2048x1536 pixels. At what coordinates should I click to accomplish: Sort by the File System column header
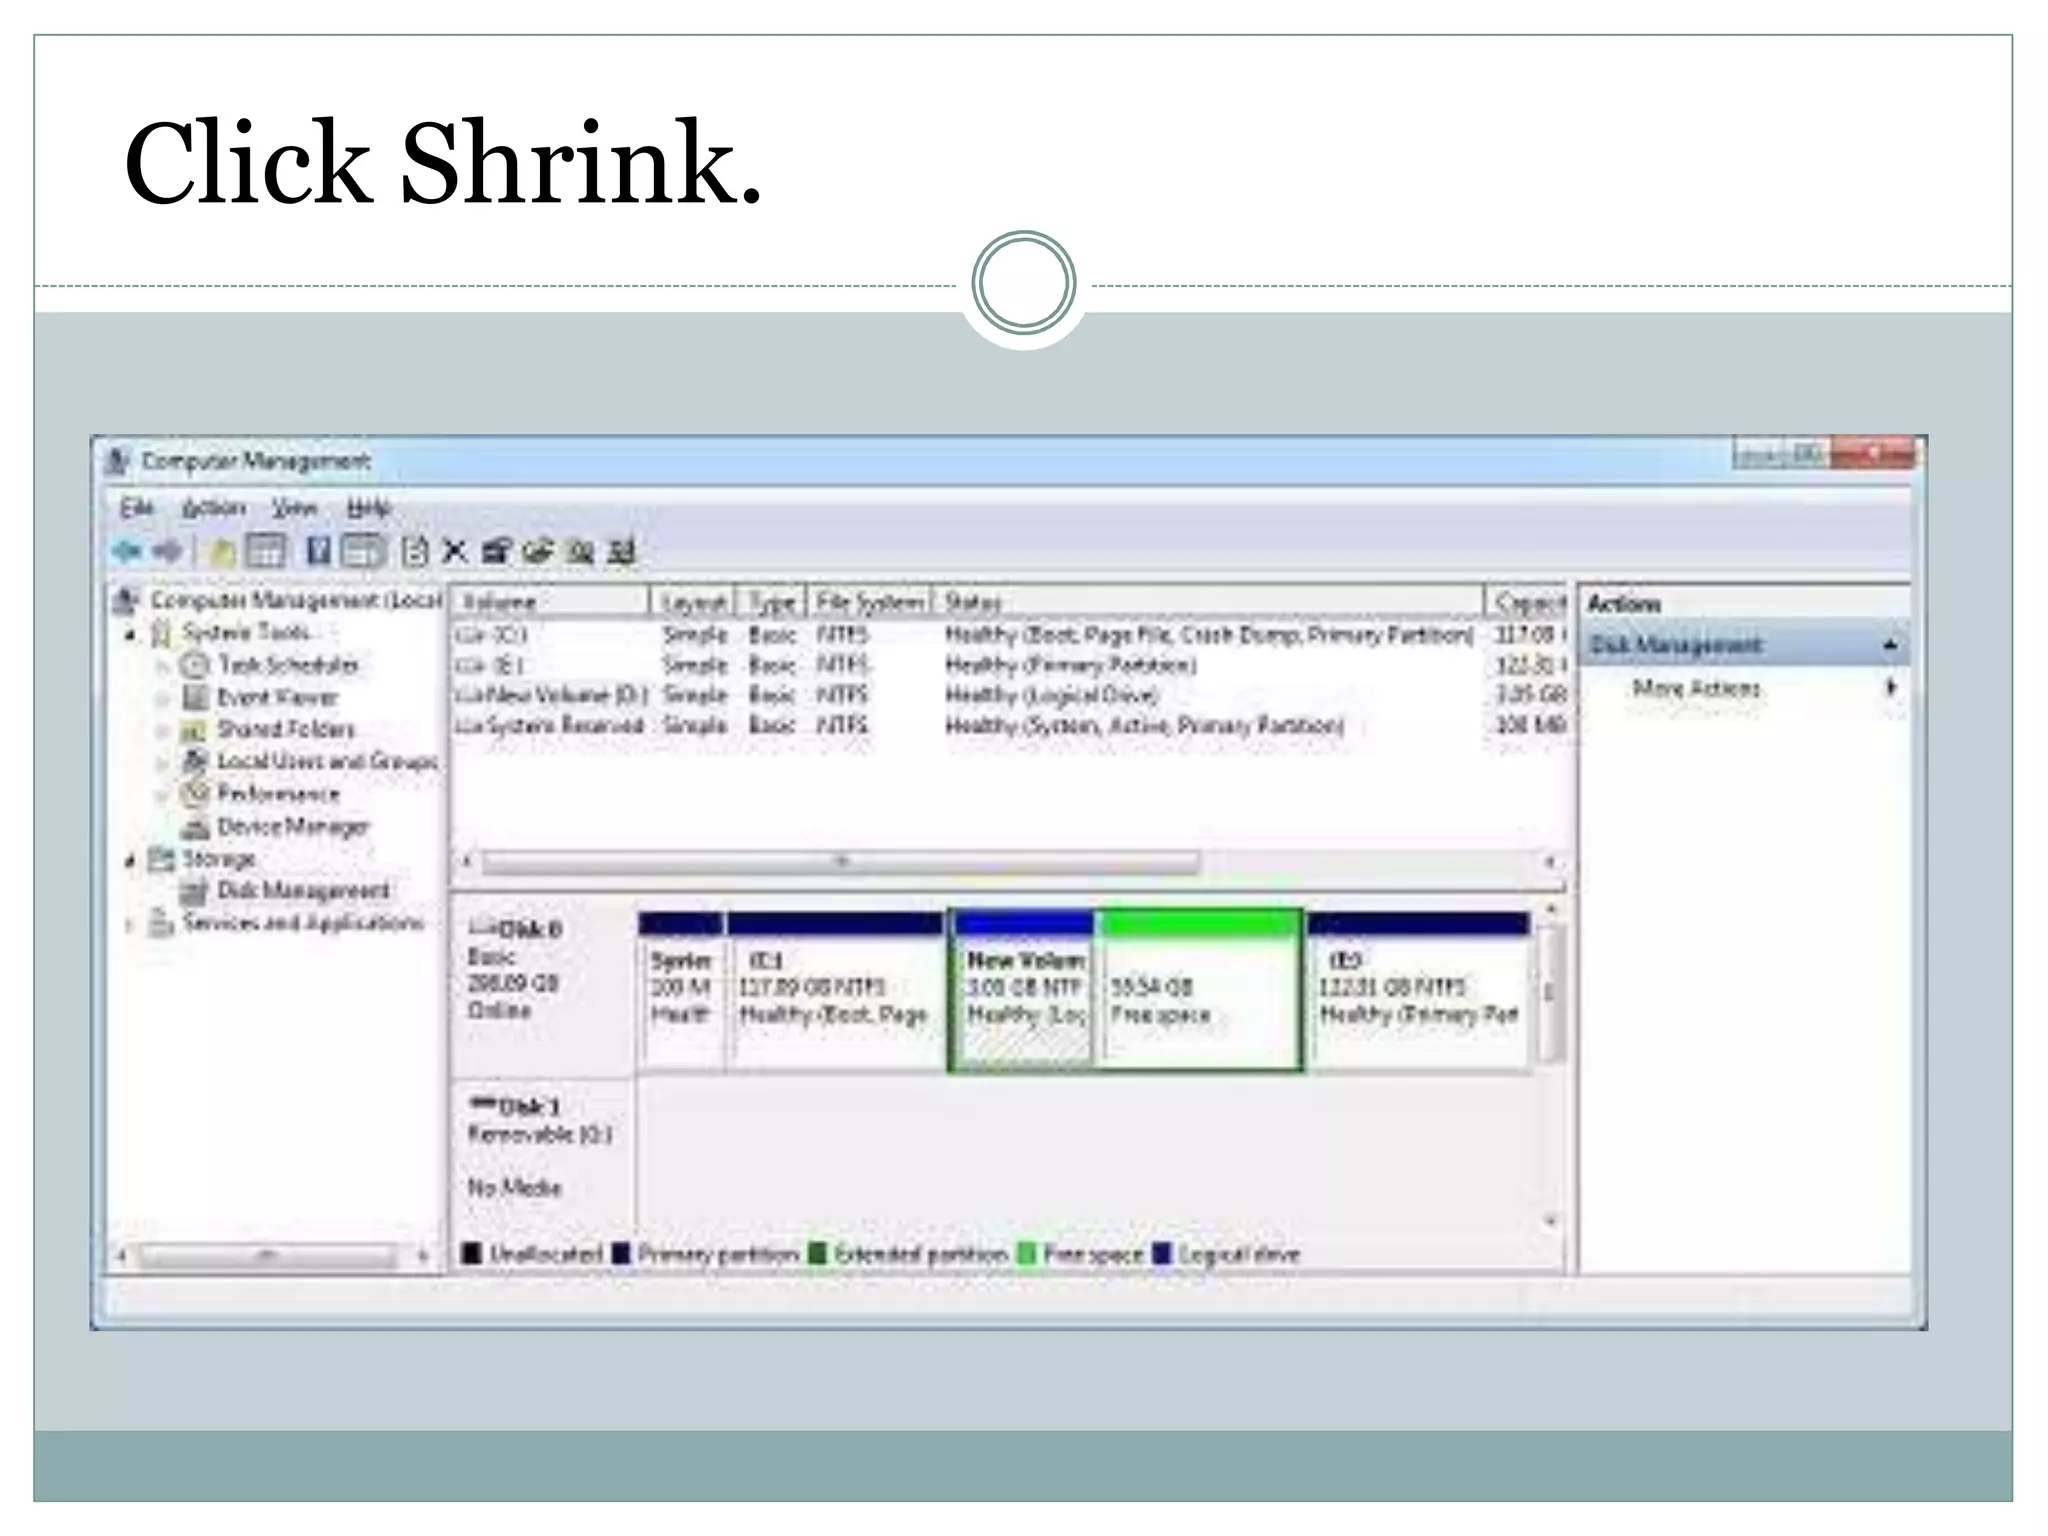tap(869, 601)
